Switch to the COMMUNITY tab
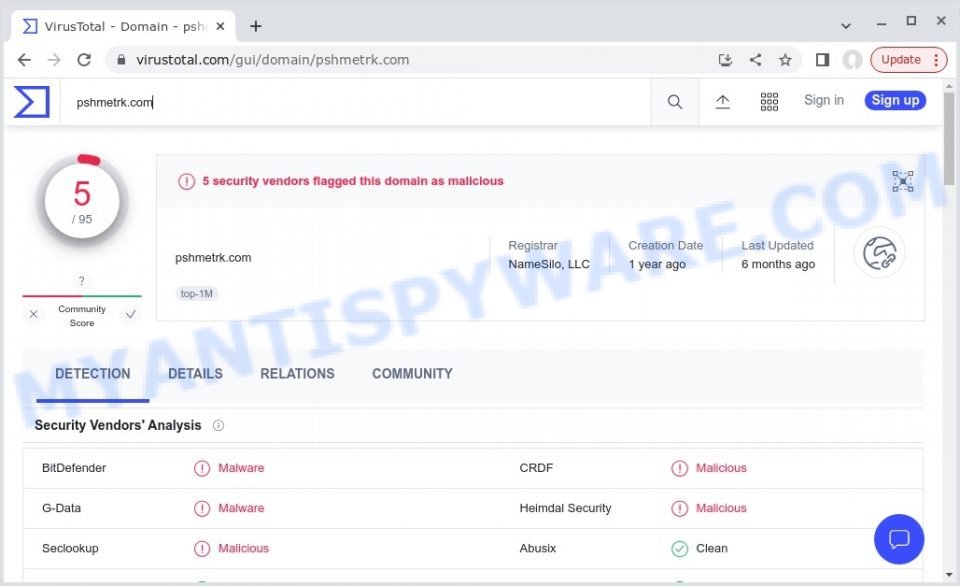 412,374
